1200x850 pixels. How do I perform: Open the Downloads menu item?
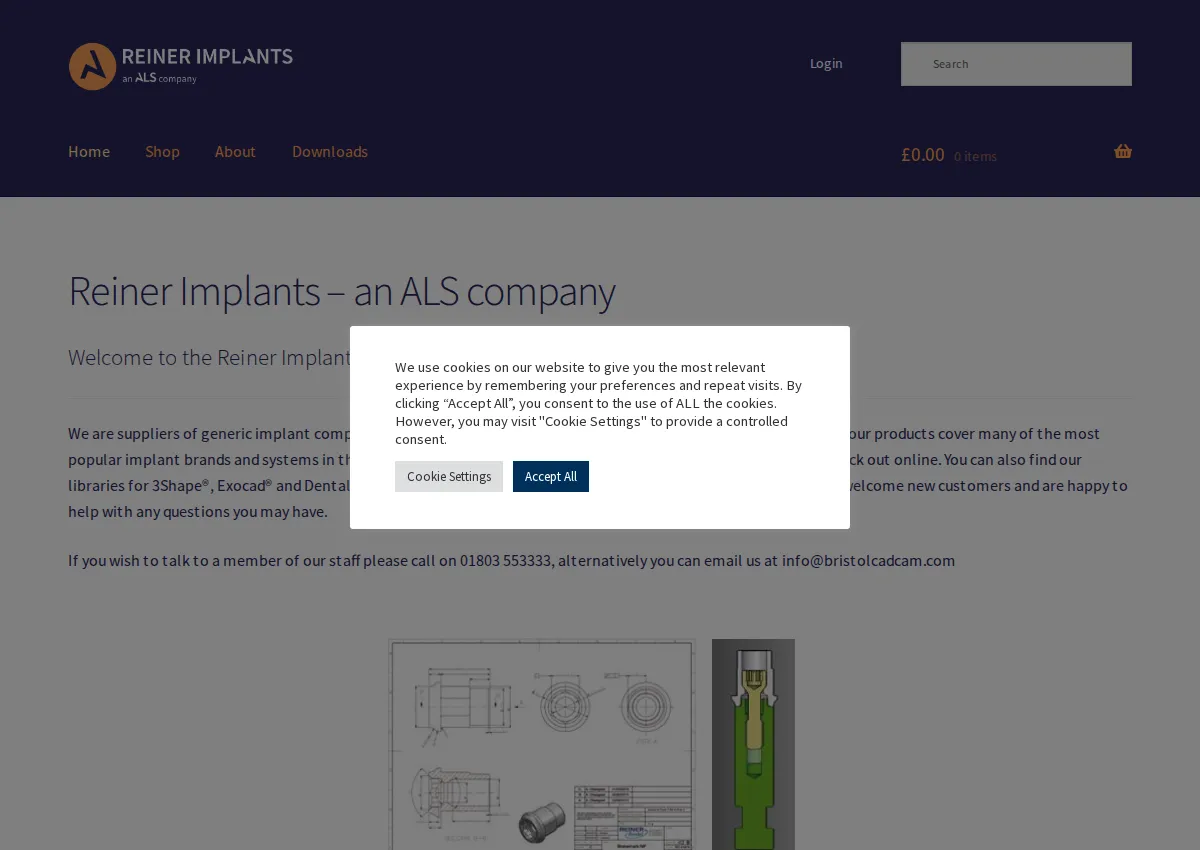coord(330,152)
